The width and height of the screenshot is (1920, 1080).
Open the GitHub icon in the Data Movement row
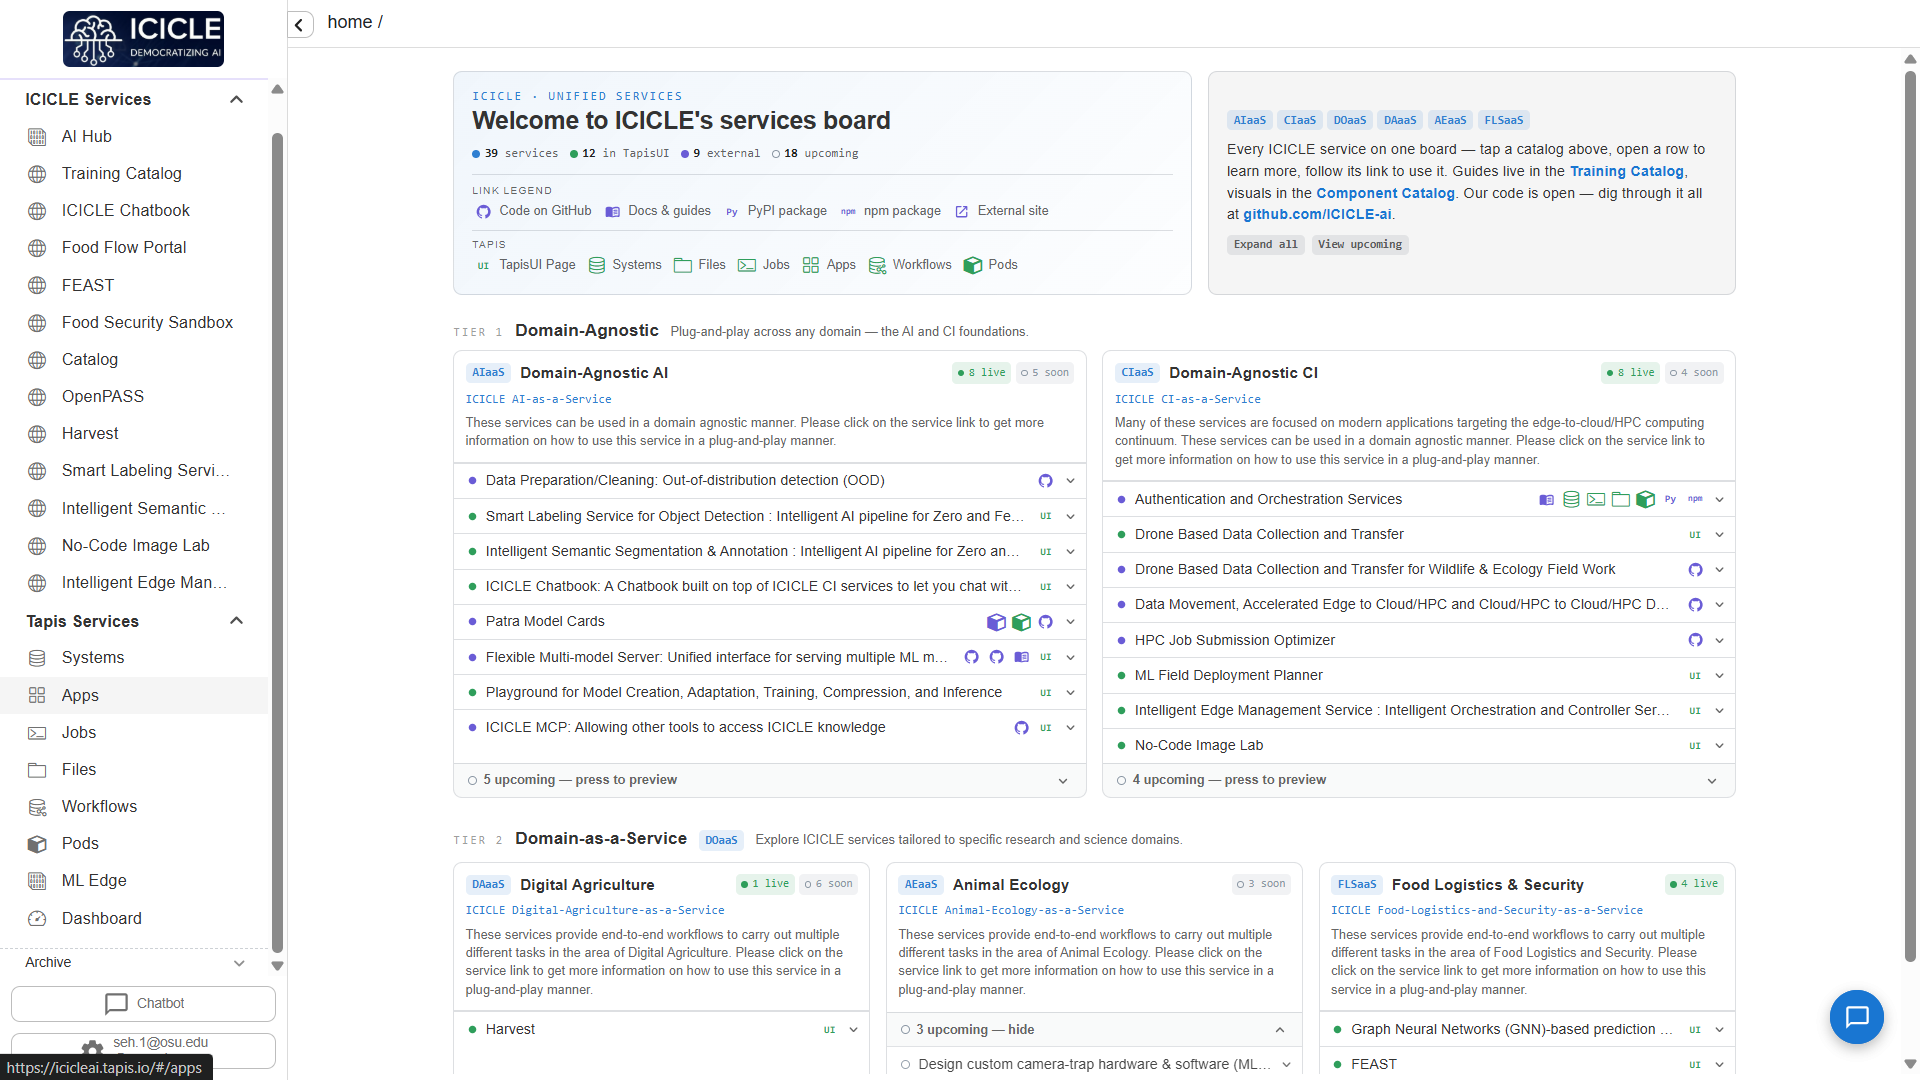[1695, 605]
